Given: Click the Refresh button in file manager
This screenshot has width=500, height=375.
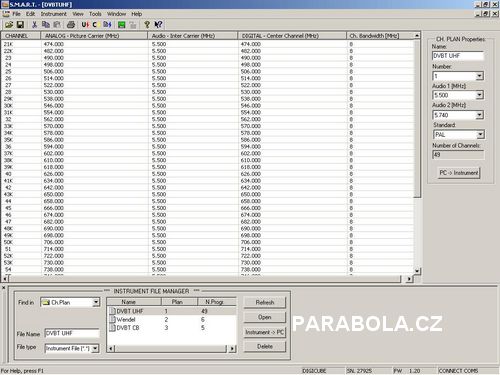Looking at the screenshot, I should click(x=265, y=302).
